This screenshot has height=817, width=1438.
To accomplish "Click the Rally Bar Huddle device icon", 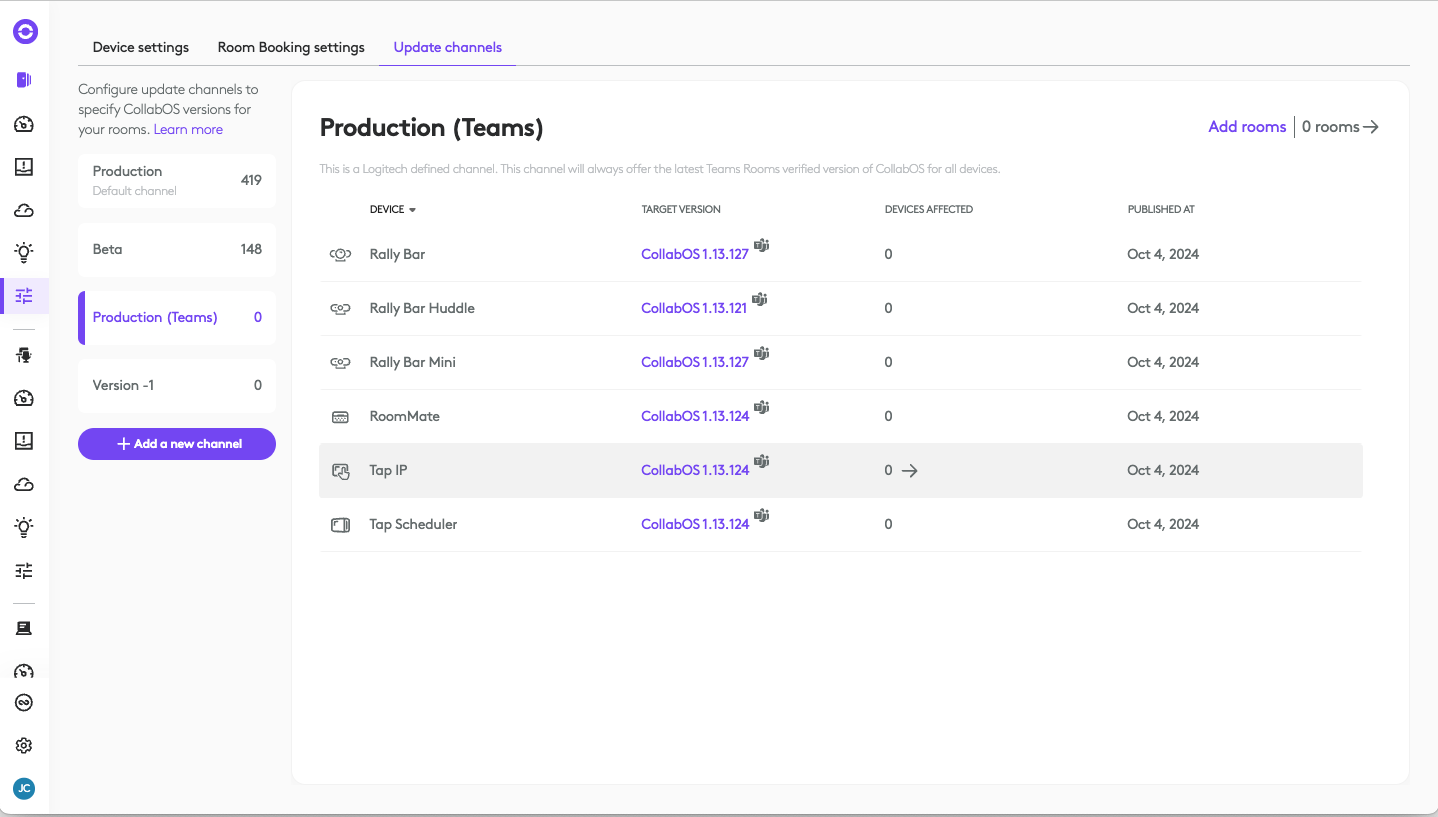I will pyautogui.click(x=340, y=308).
